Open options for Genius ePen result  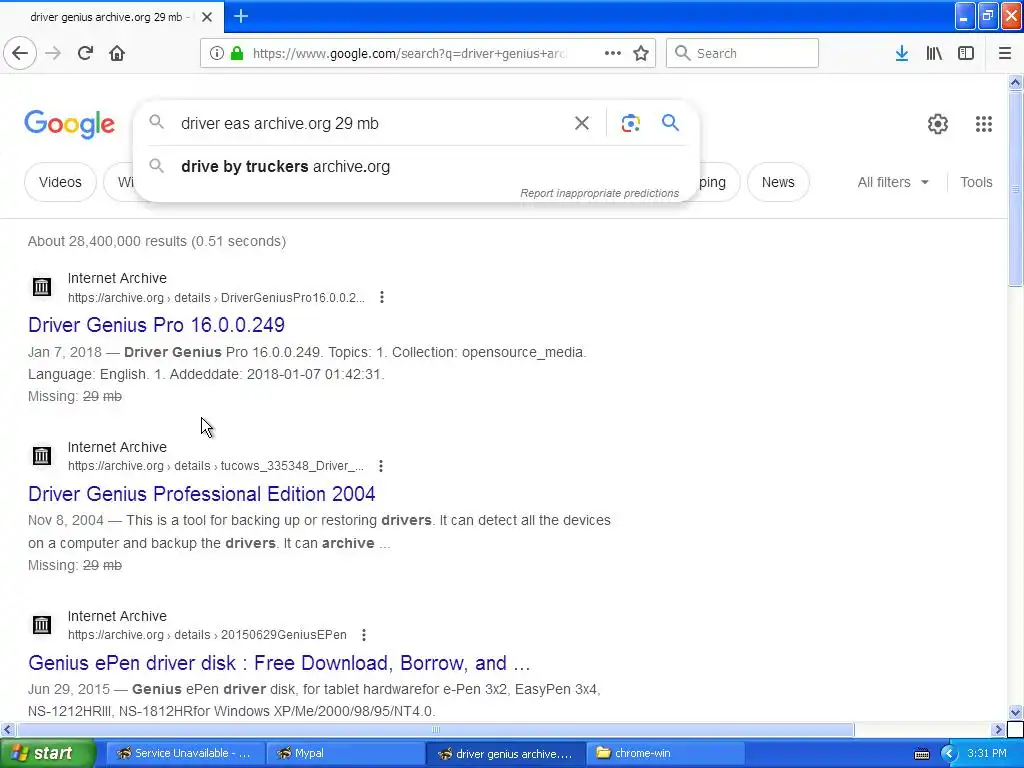click(364, 635)
